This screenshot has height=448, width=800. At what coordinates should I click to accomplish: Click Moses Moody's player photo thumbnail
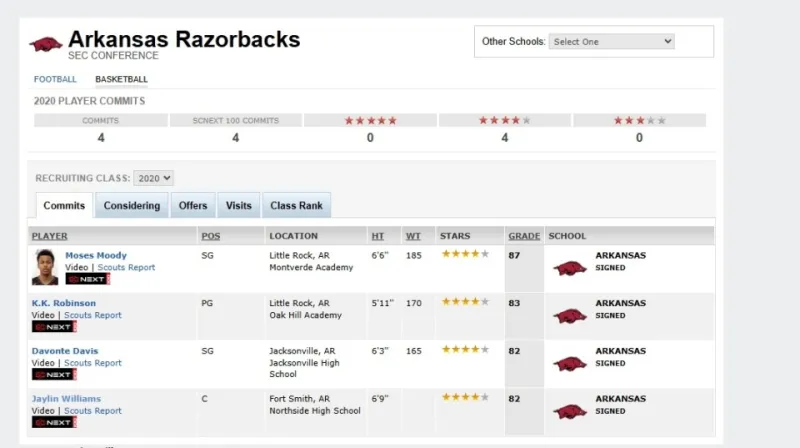tap(45, 266)
